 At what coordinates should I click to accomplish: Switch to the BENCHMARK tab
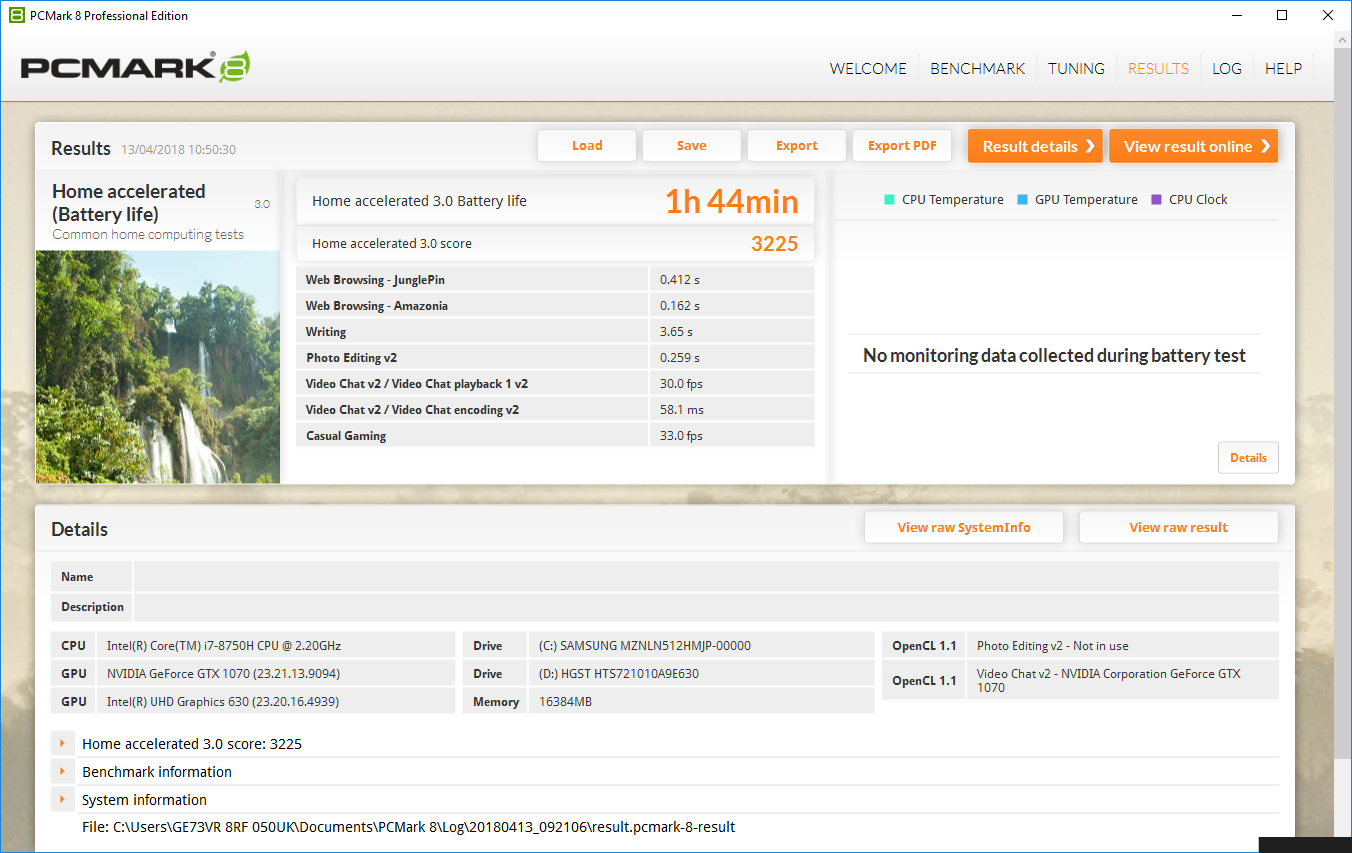click(x=977, y=69)
